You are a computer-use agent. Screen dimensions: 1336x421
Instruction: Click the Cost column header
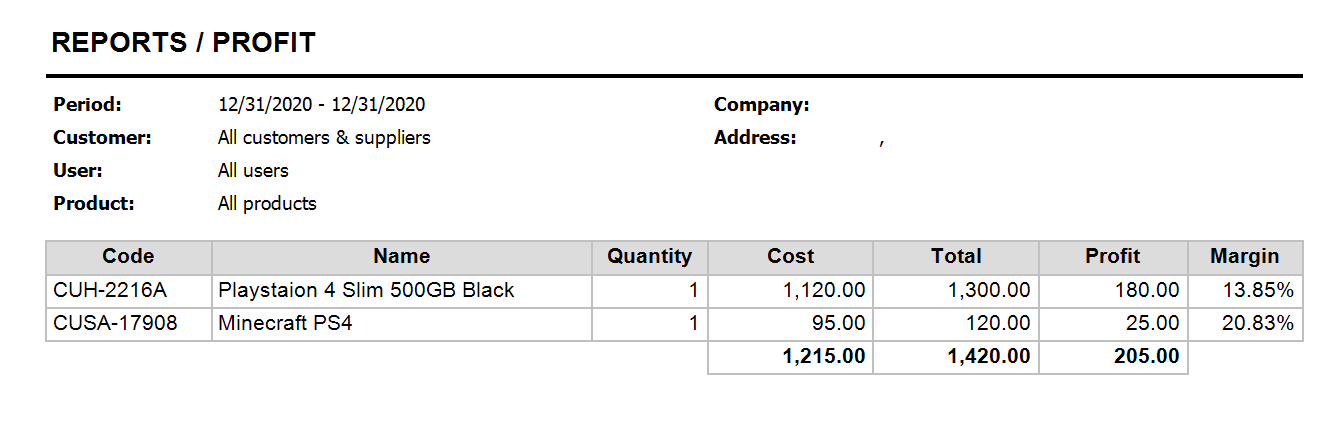pyautogui.click(x=790, y=257)
